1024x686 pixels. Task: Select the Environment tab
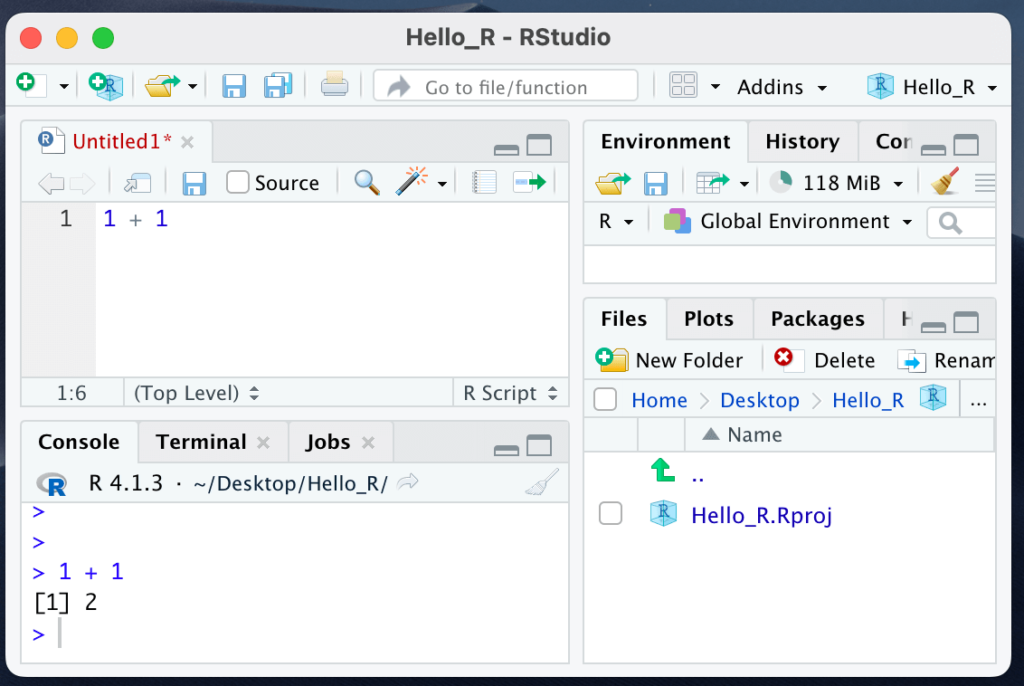[x=665, y=141]
